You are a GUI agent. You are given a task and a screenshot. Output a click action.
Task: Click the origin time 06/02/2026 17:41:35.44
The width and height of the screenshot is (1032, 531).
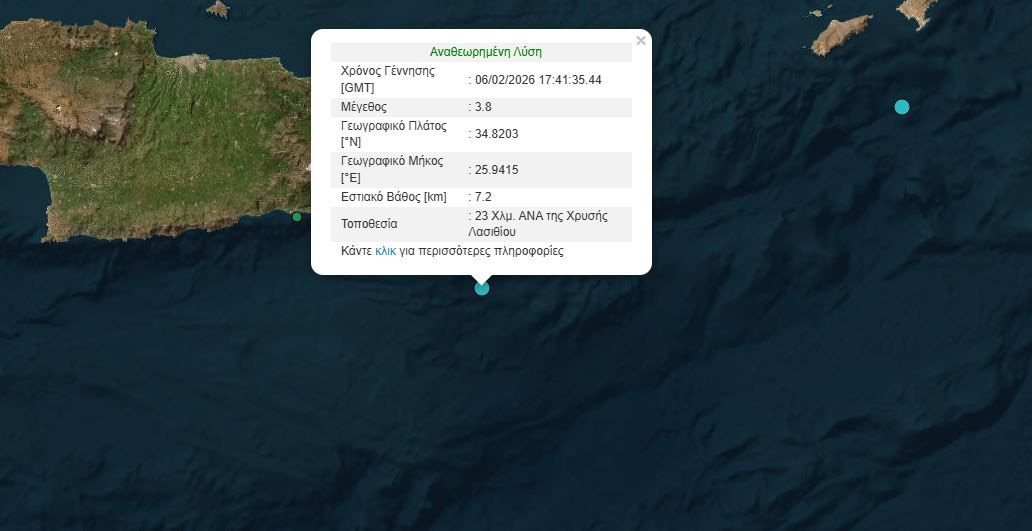click(538, 80)
